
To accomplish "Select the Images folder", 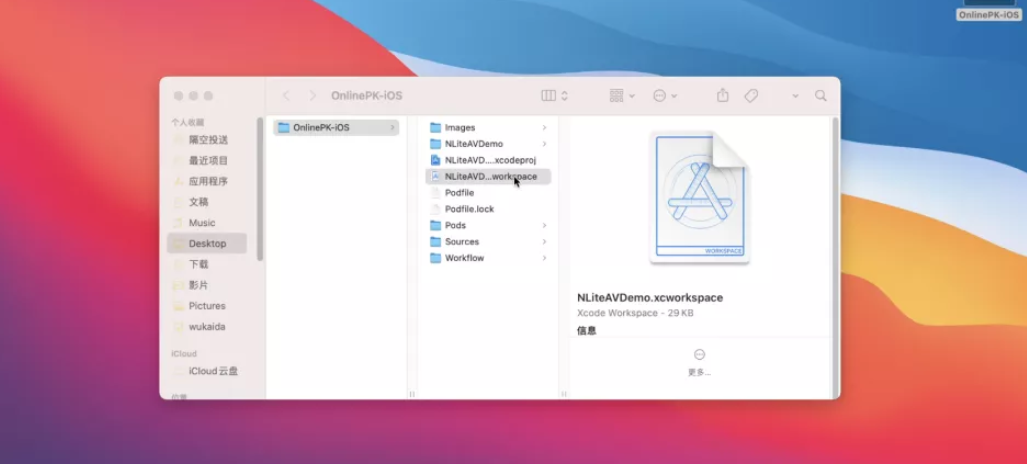I will 488,128.
